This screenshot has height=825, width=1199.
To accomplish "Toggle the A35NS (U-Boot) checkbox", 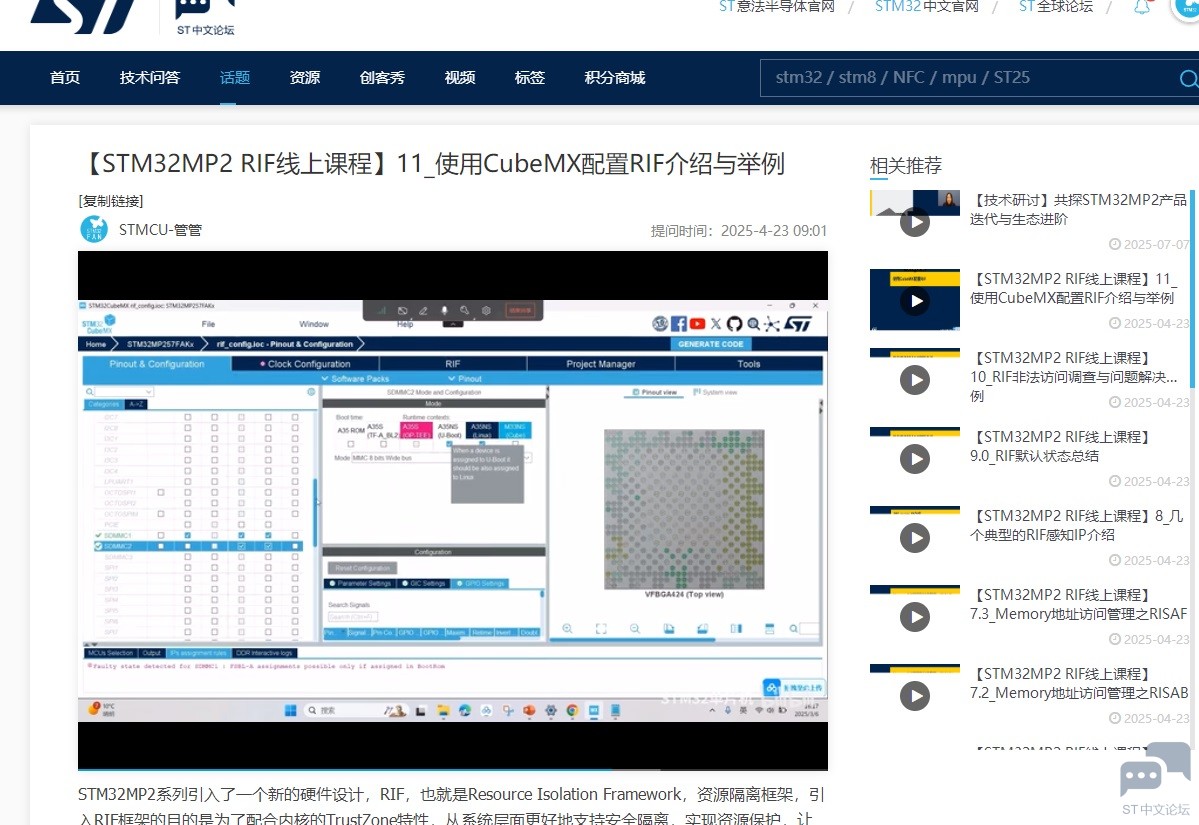I will 449,444.
